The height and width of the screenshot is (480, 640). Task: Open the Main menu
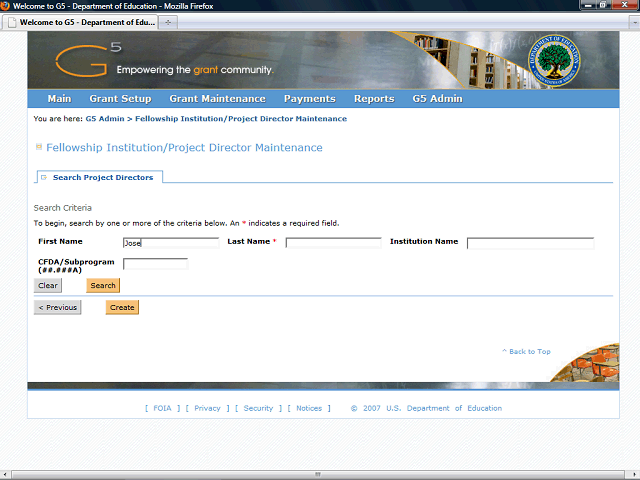click(x=59, y=99)
